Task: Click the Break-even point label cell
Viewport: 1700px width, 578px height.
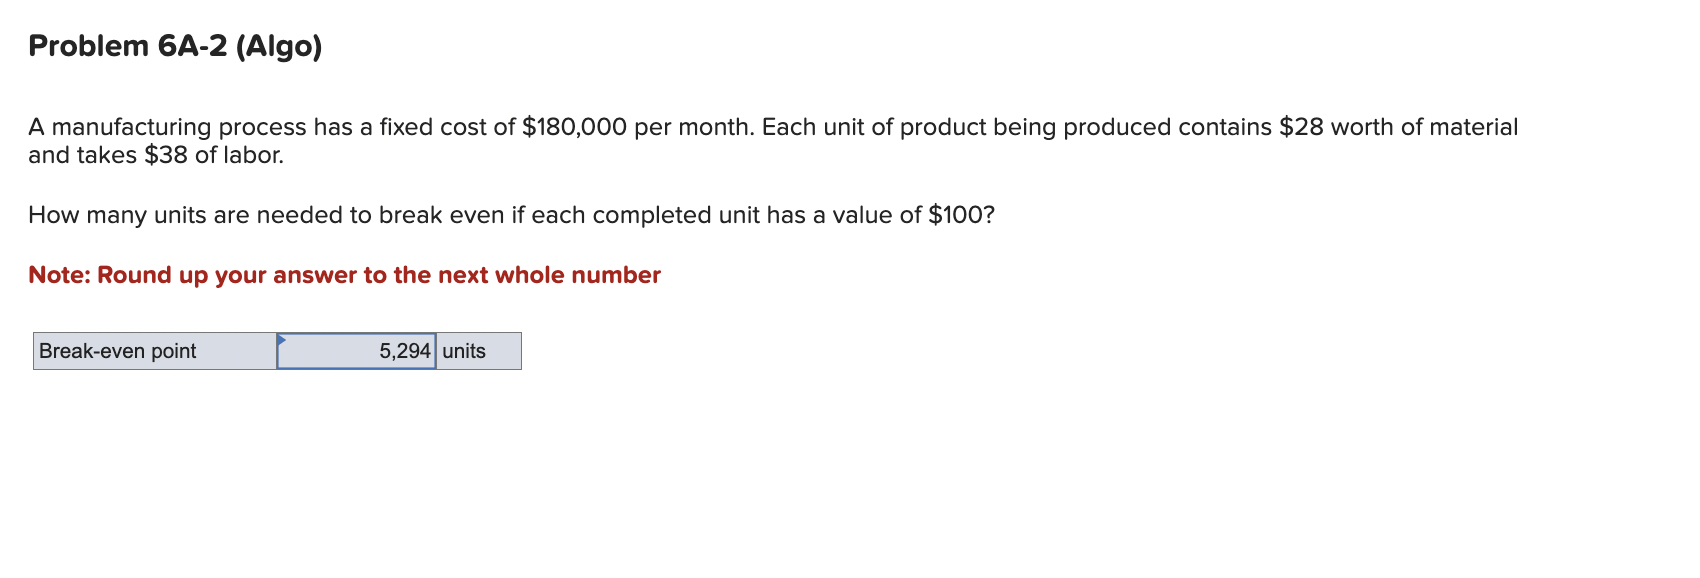Action: coord(117,351)
